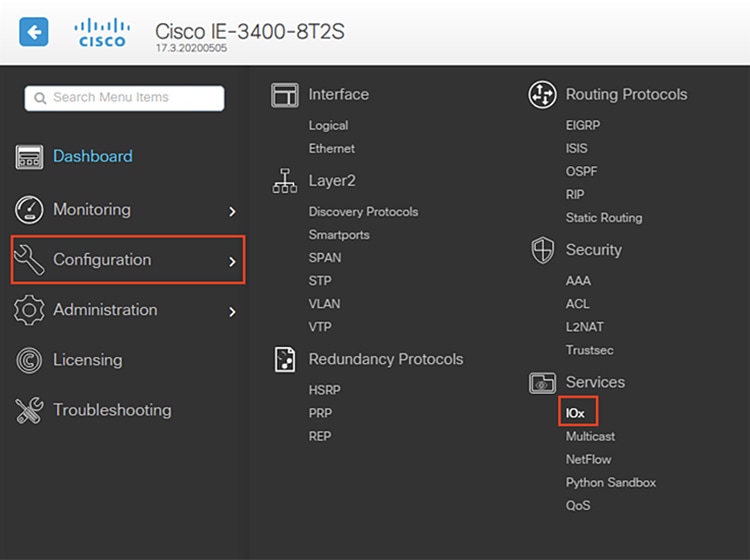Open the Administration menu item

(x=105, y=310)
